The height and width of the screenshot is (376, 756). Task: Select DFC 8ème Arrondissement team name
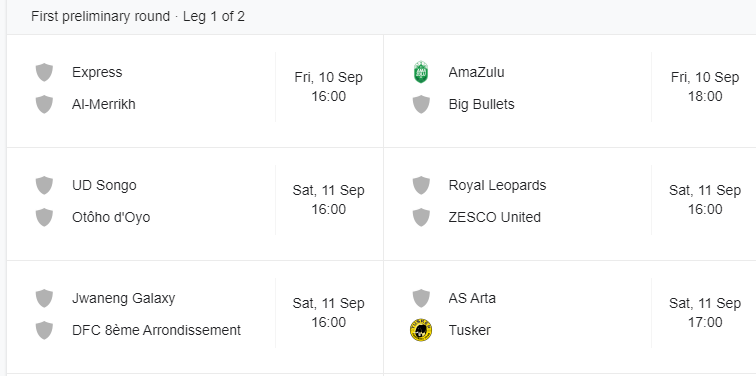(x=156, y=330)
